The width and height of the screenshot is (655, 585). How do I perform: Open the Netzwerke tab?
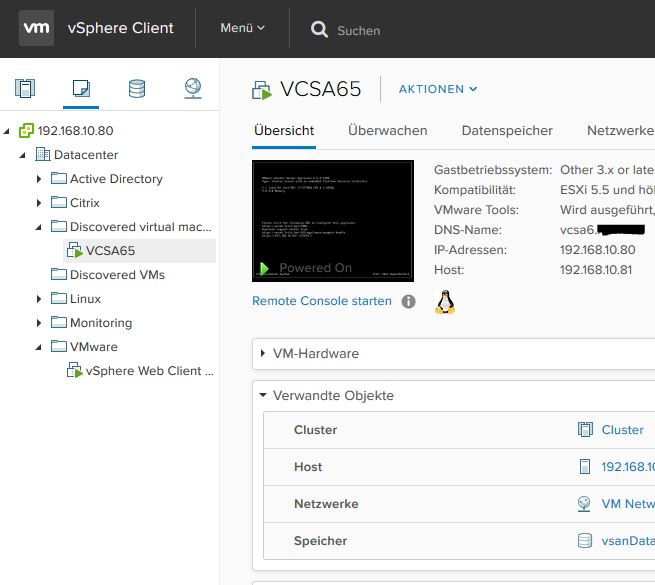point(621,131)
